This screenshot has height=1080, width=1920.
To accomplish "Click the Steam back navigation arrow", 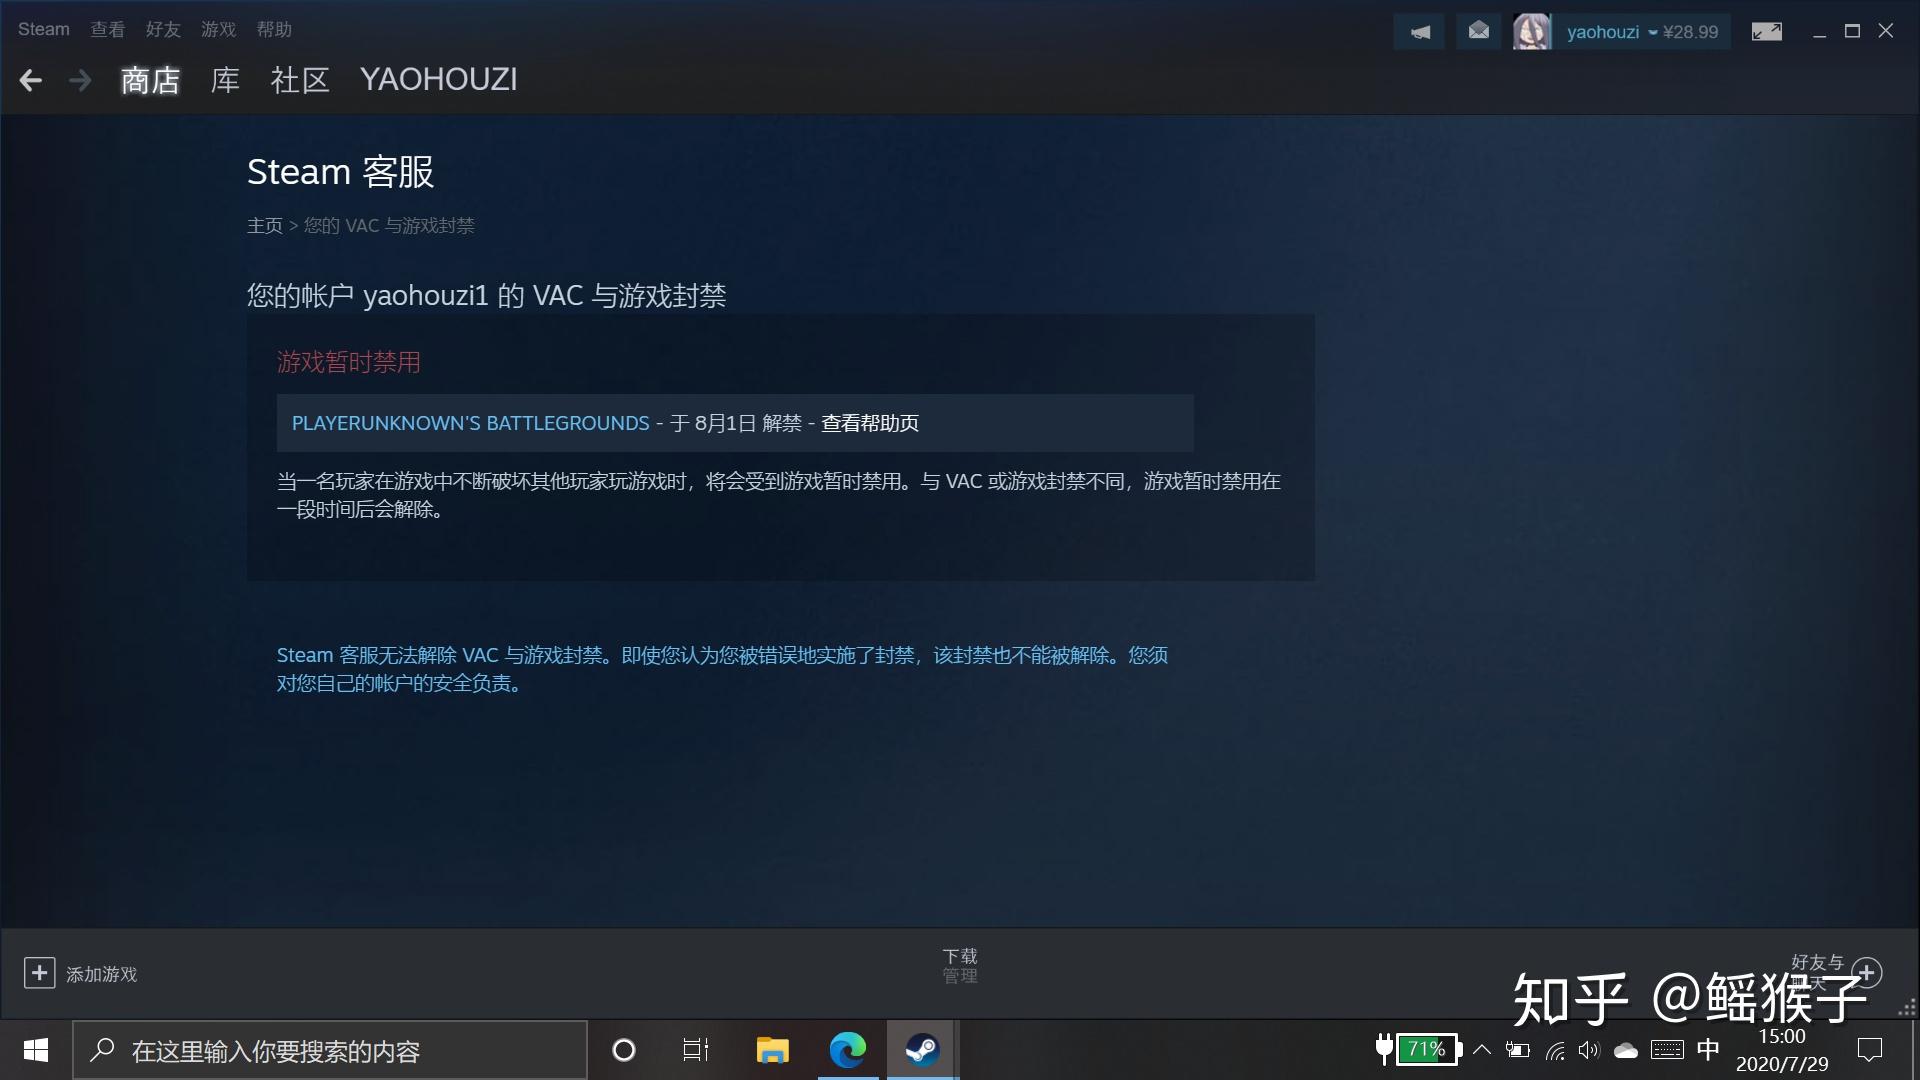I will point(29,79).
